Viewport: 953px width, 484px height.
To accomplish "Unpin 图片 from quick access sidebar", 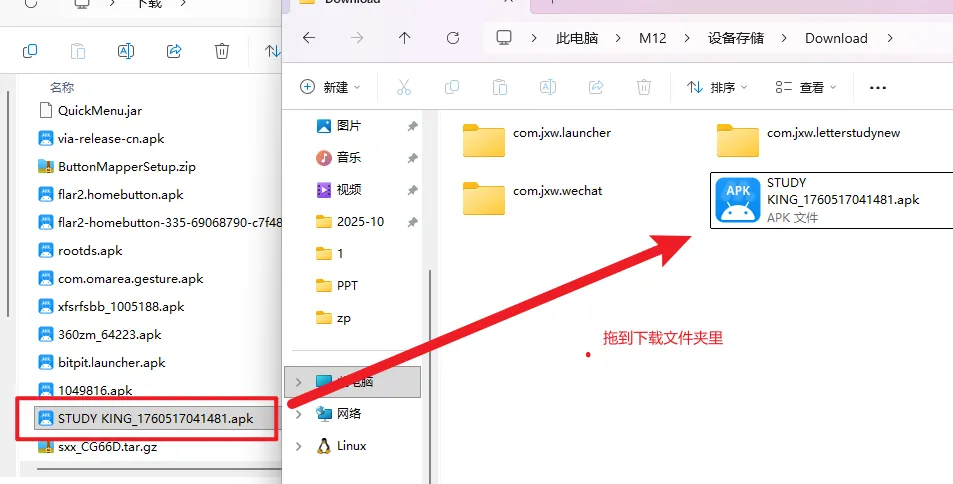I will click(x=412, y=126).
